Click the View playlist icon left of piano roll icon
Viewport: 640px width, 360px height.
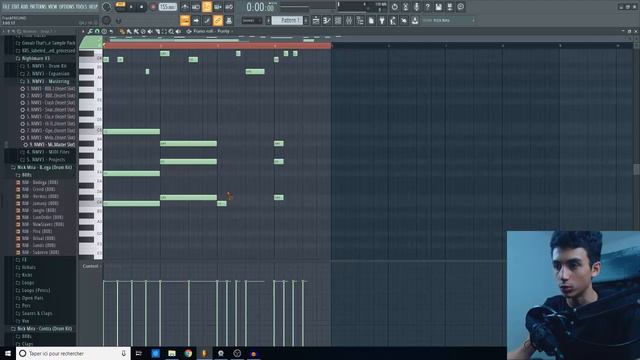[x=316, y=20]
